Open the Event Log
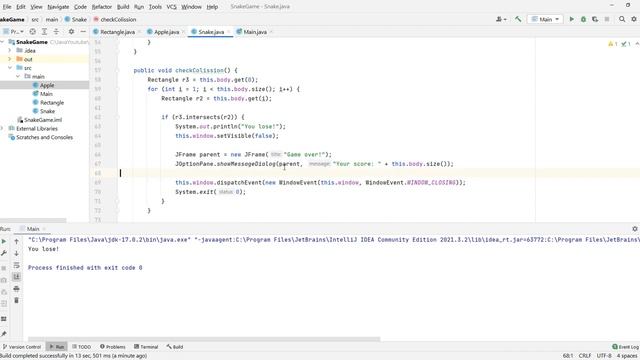The height and width of the screenshot is (360, 640). tap(625, 347)
